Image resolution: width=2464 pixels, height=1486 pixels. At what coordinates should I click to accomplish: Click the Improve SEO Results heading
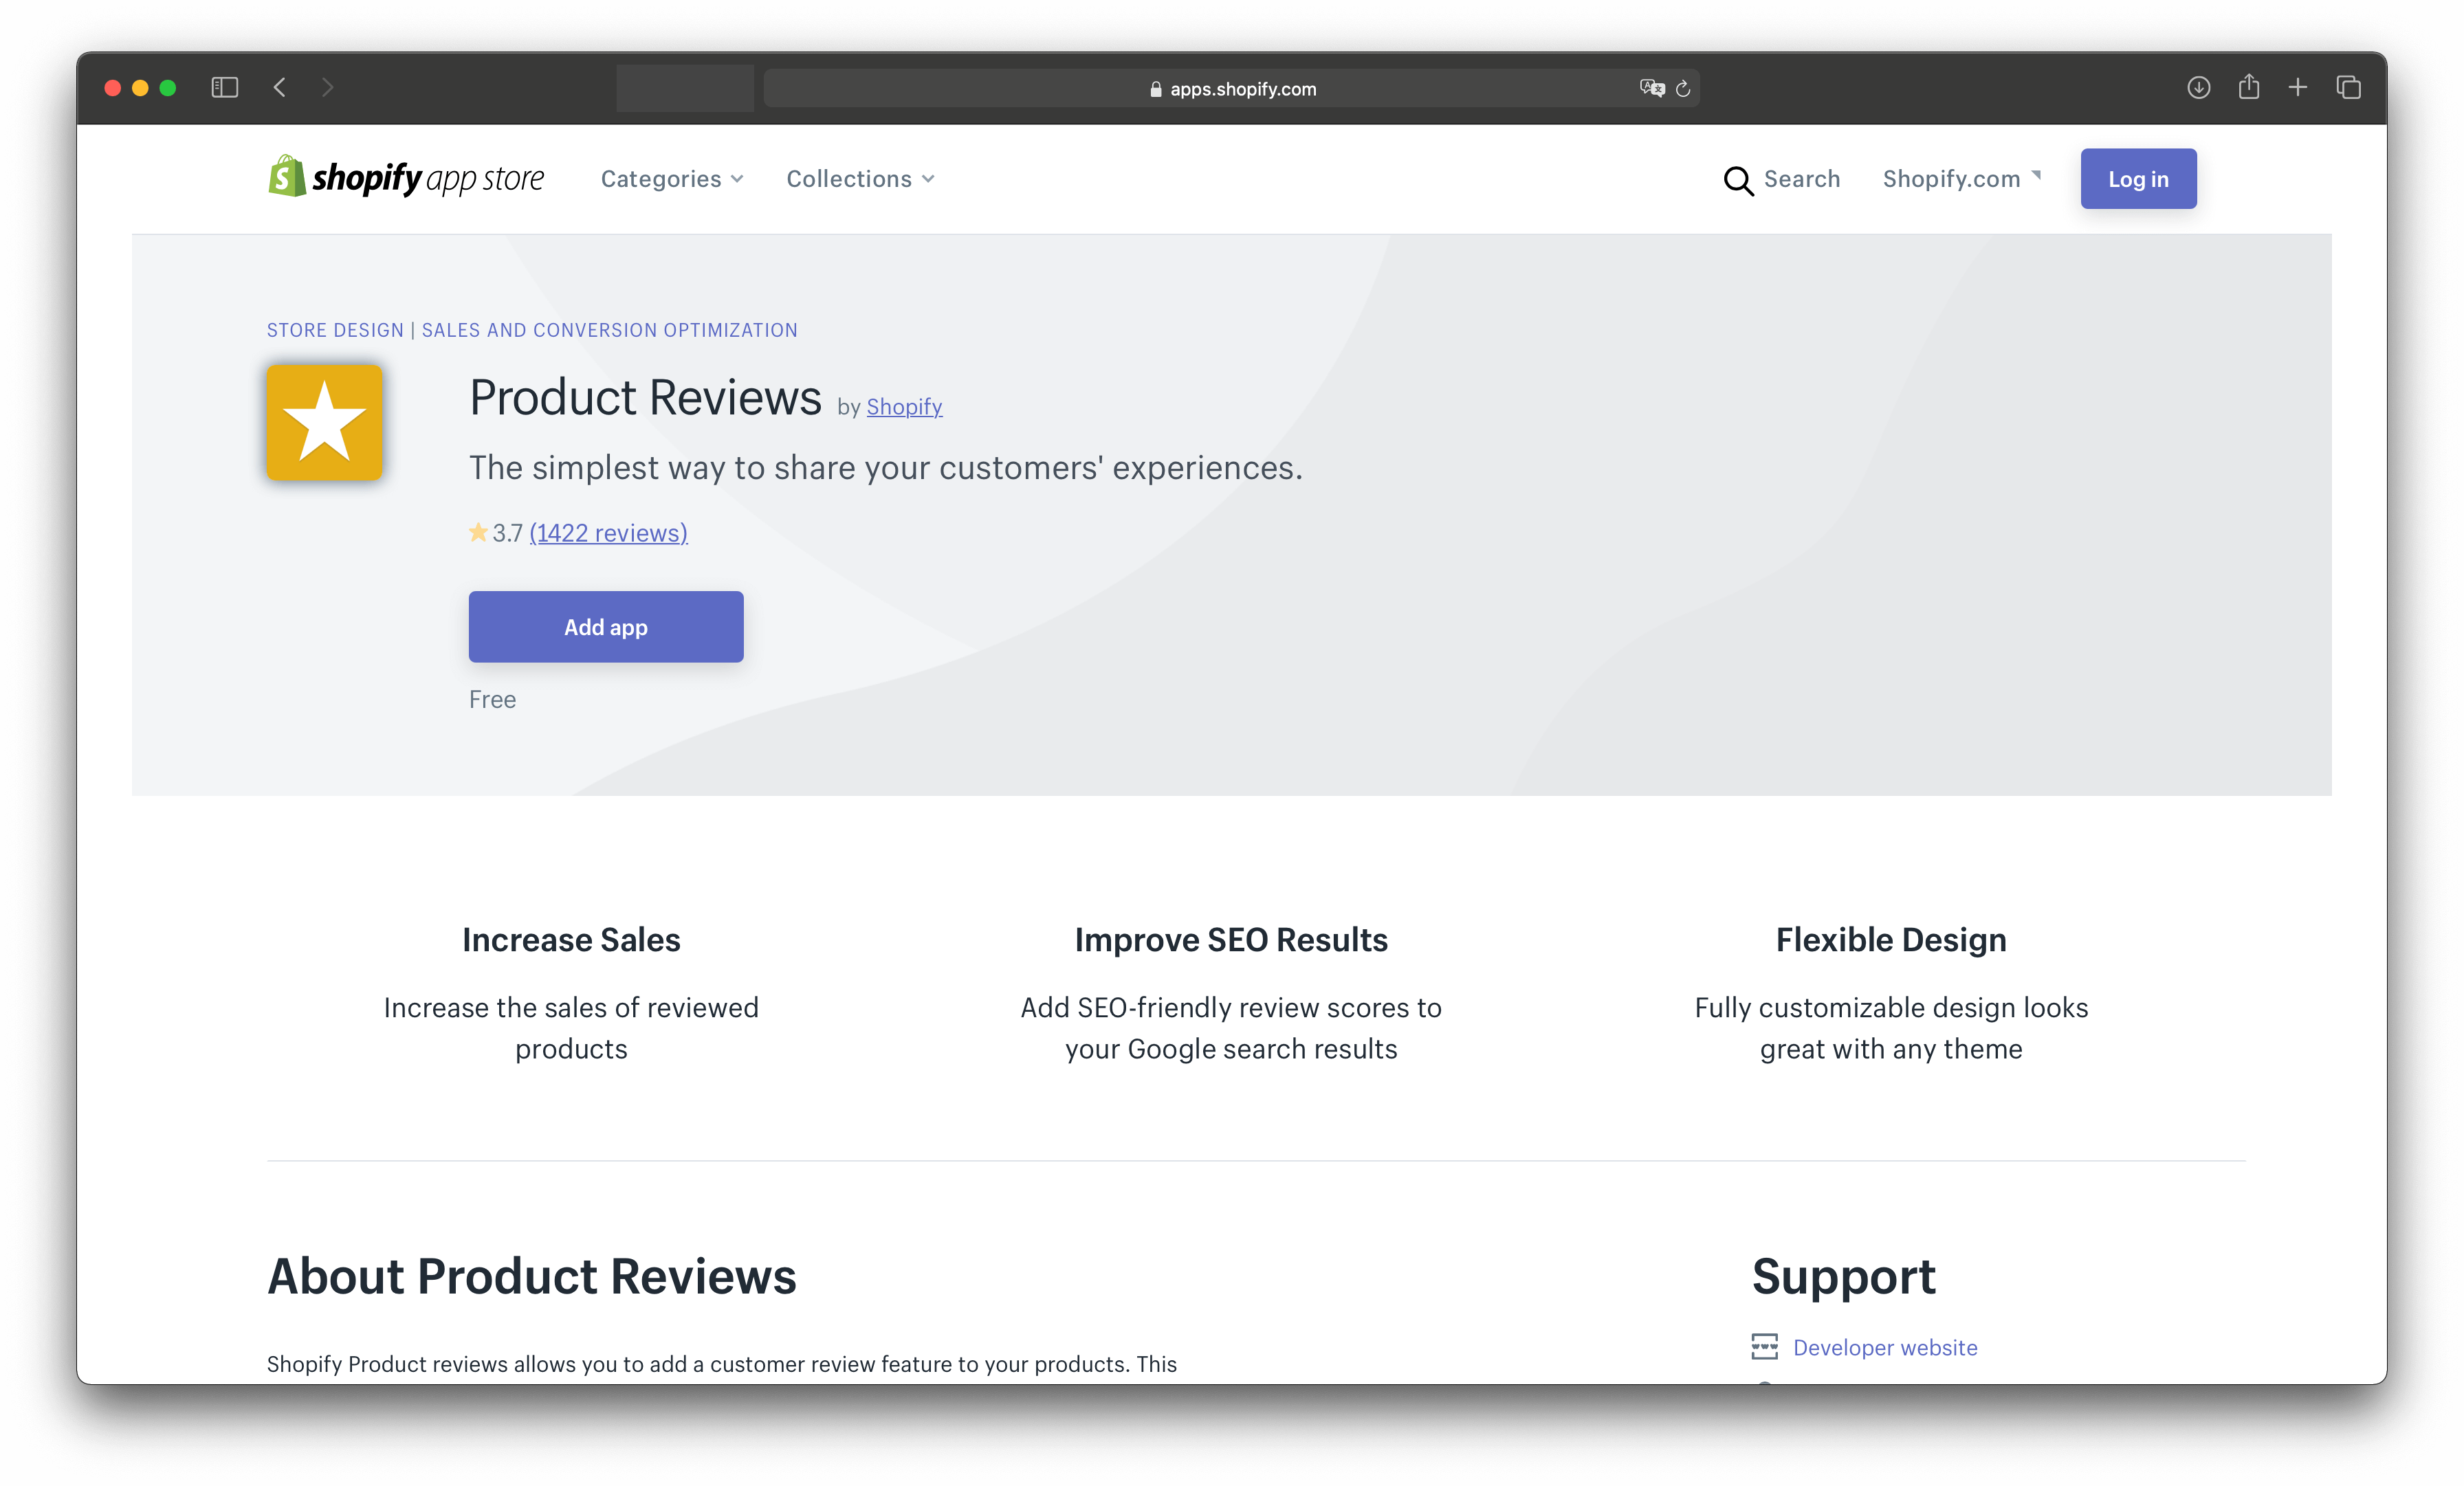point(1231,940)
